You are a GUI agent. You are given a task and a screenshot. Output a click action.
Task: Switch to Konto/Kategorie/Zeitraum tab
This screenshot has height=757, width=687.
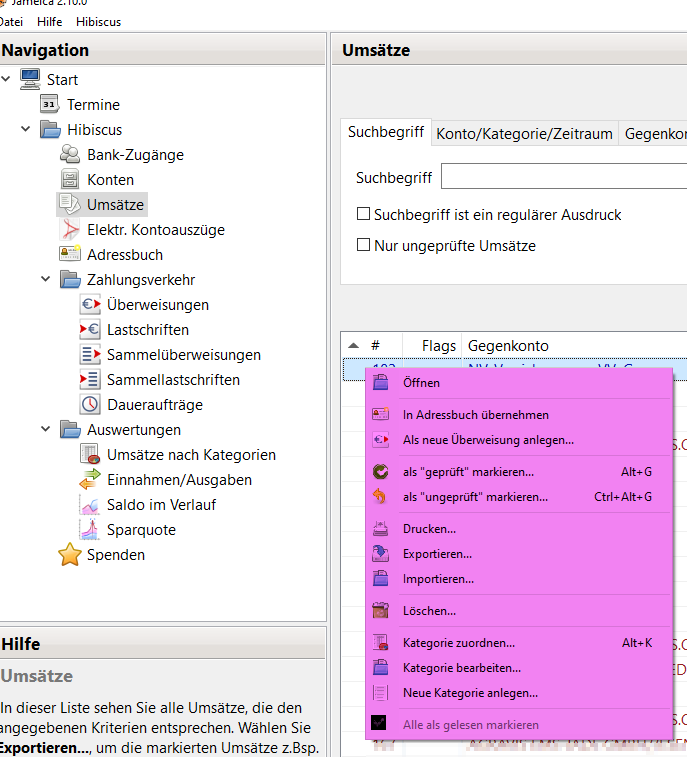pyautogui.click(x=524, y=133)
